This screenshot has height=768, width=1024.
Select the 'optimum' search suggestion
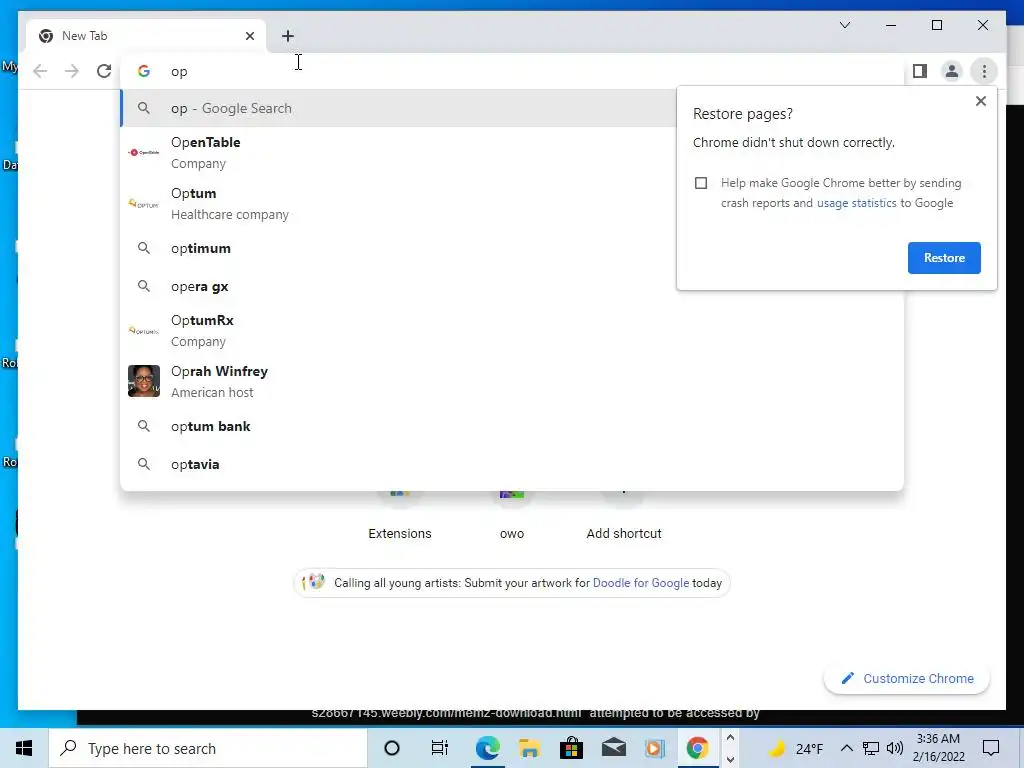point(398,248)
